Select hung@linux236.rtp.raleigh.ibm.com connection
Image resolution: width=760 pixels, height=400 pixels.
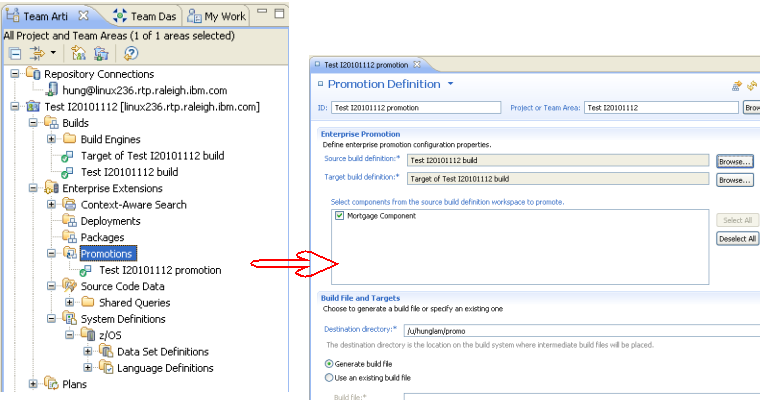click(x=145, y=90)
